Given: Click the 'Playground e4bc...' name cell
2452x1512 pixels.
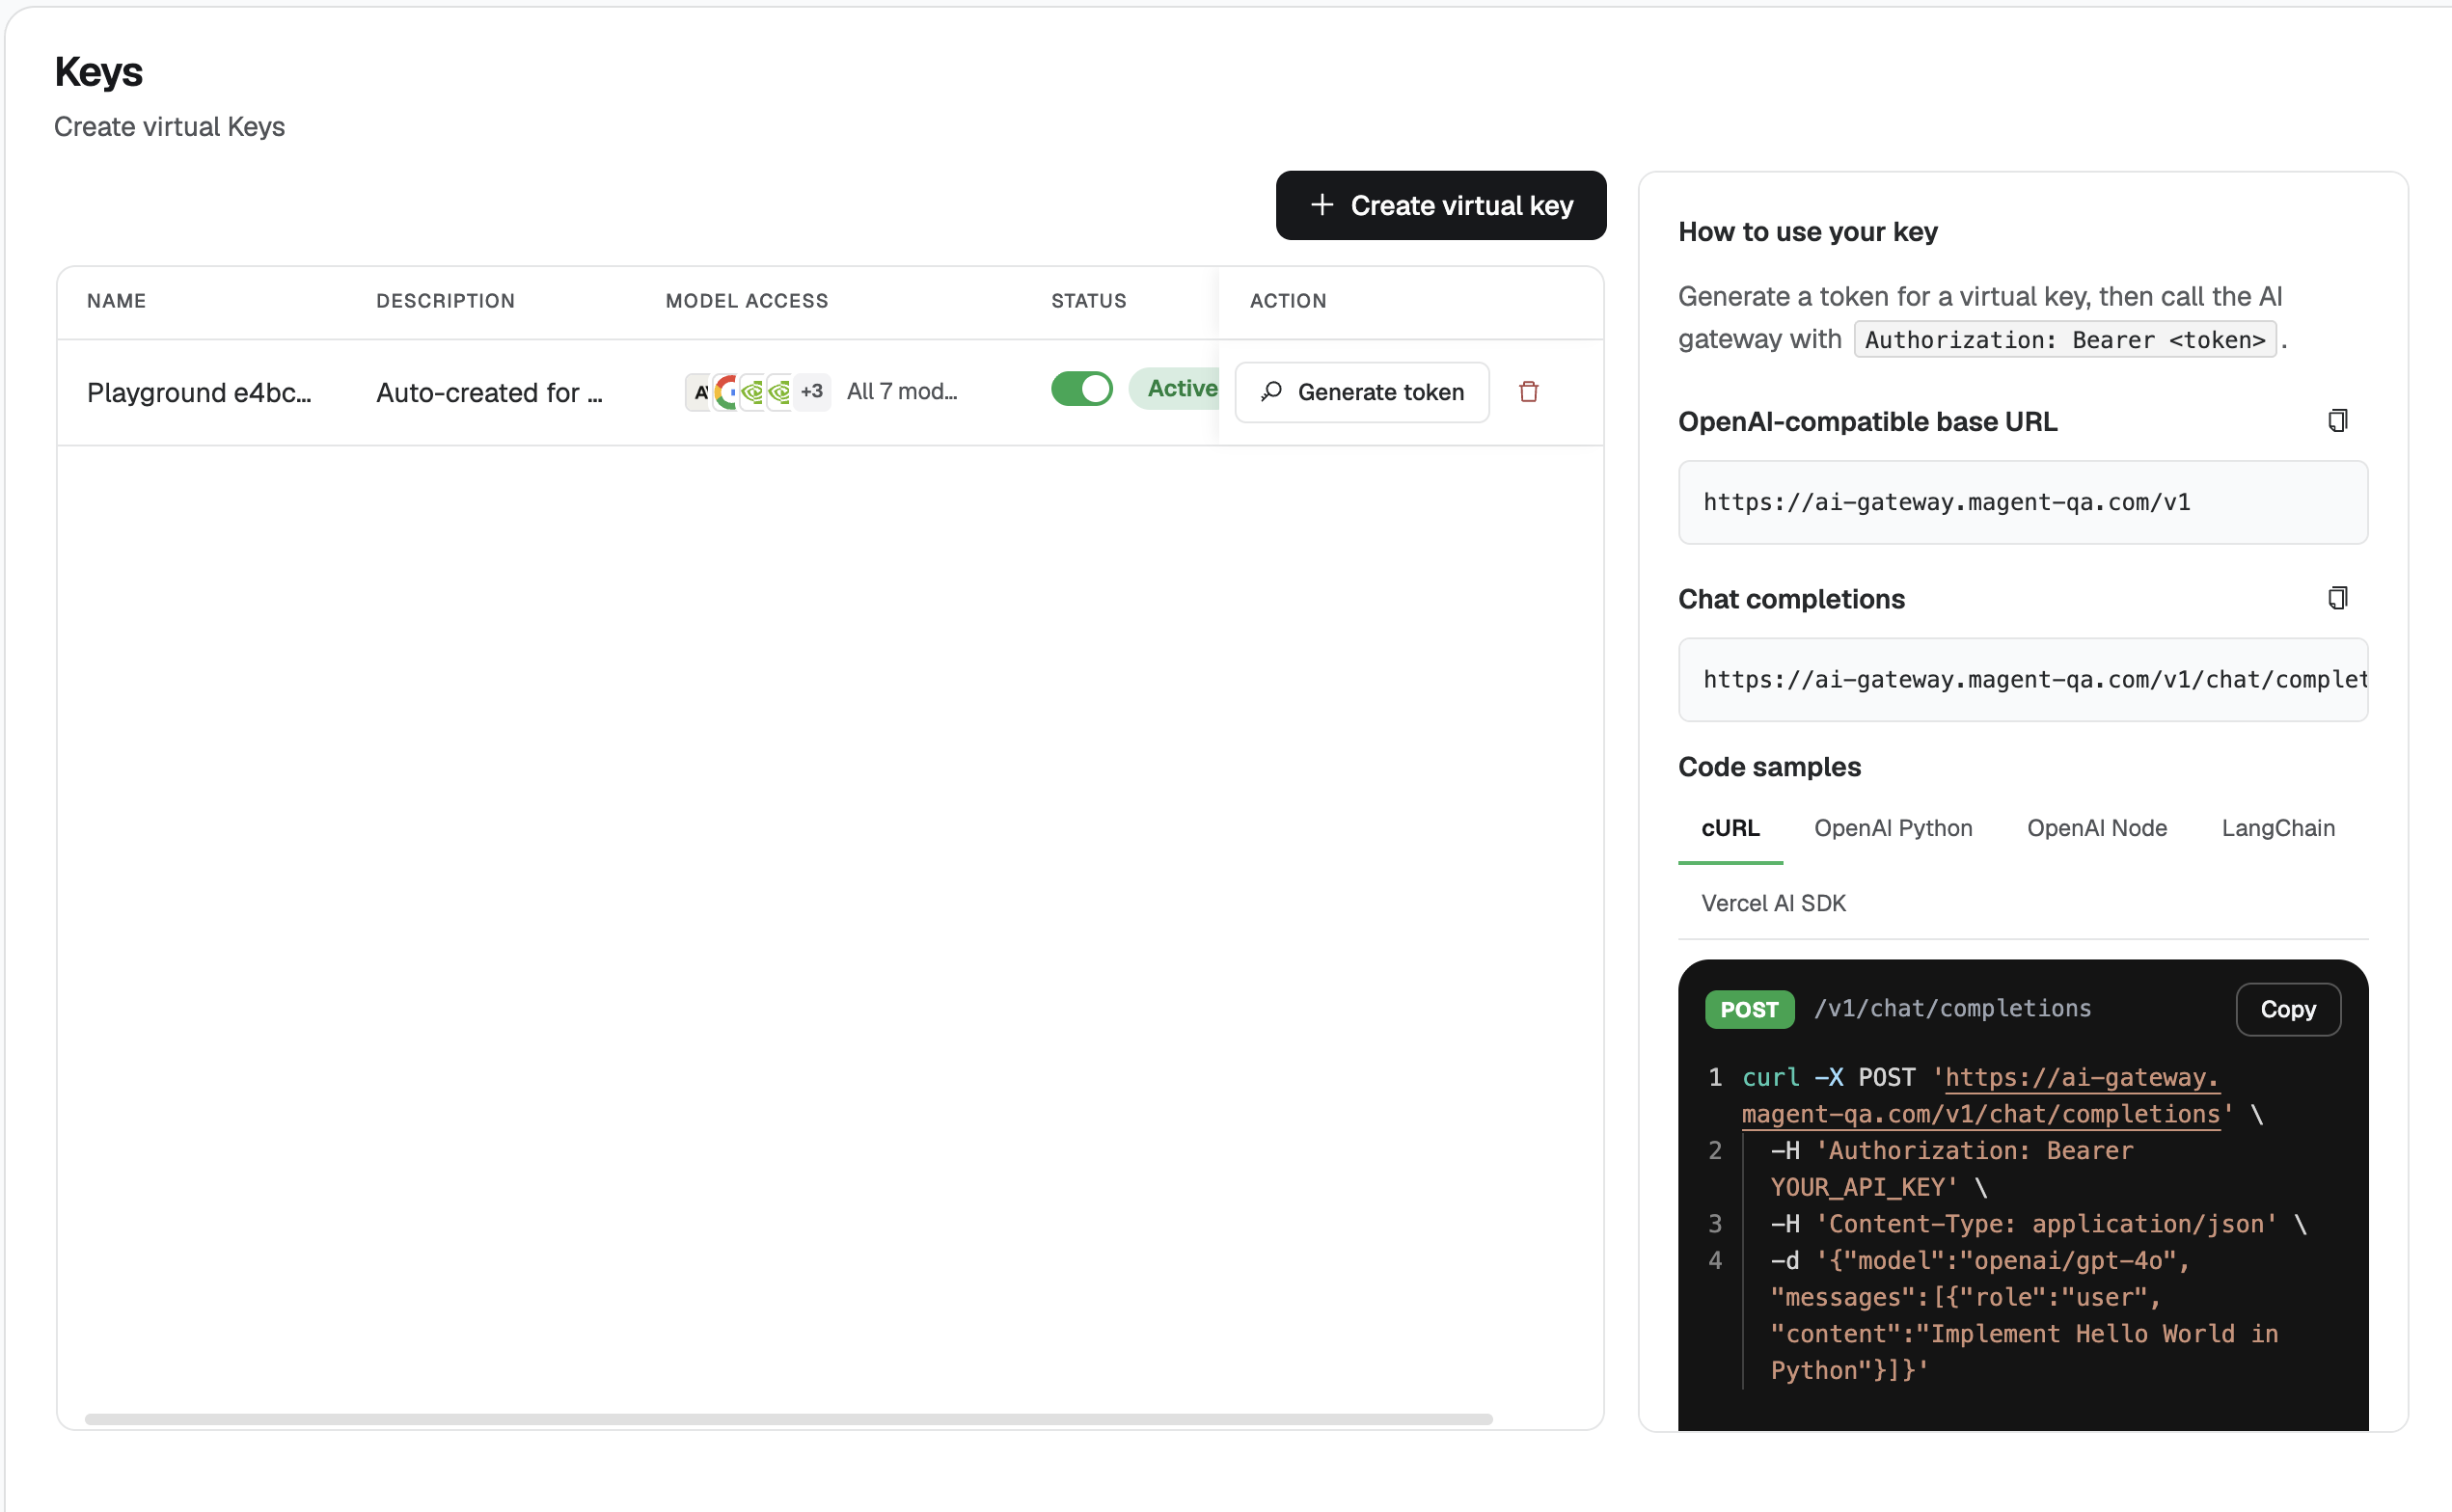Looking at the screenshot, I should [199, 392].
